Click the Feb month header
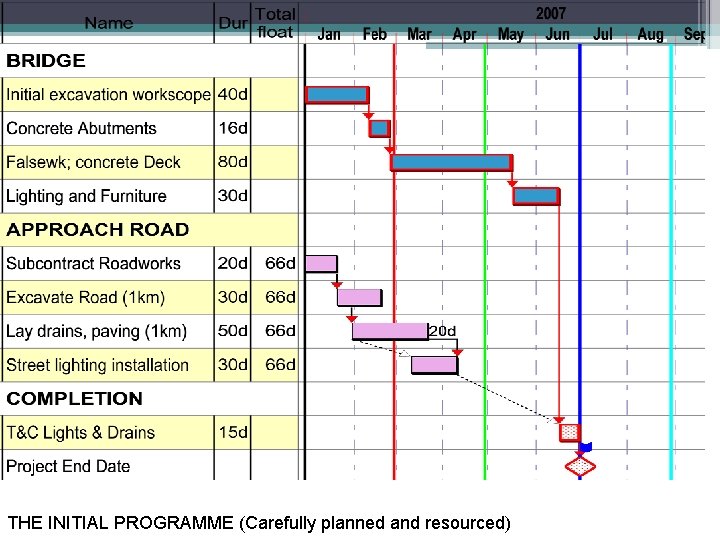Viewport: 720px width, 540px height. point(375,34)
